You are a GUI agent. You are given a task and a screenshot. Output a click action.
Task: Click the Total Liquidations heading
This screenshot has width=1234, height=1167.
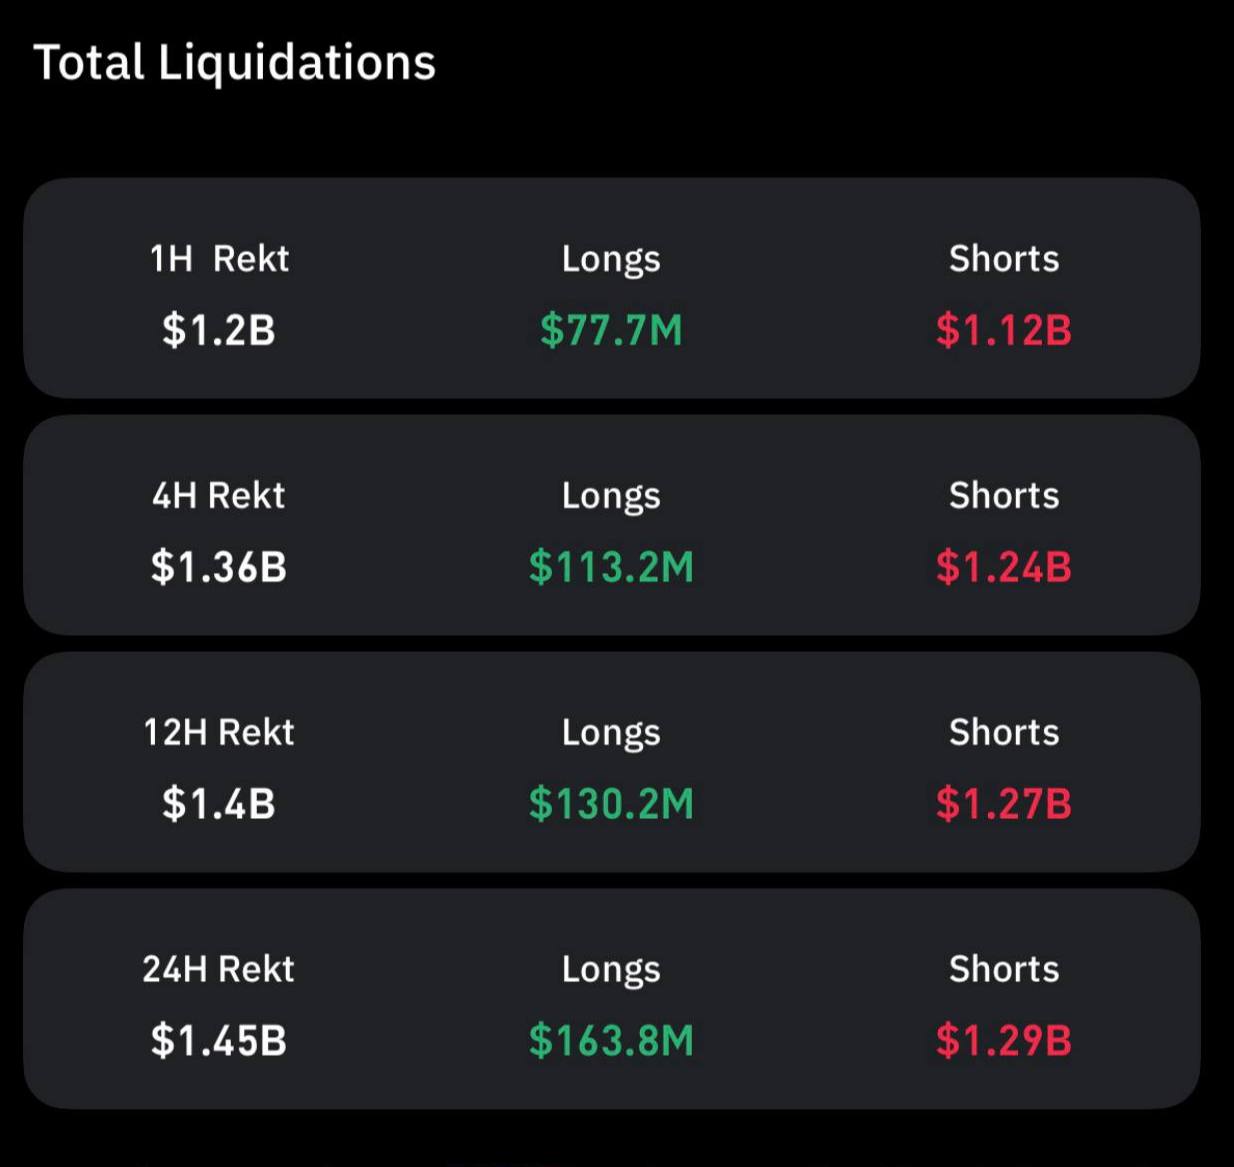pos(235,63)
